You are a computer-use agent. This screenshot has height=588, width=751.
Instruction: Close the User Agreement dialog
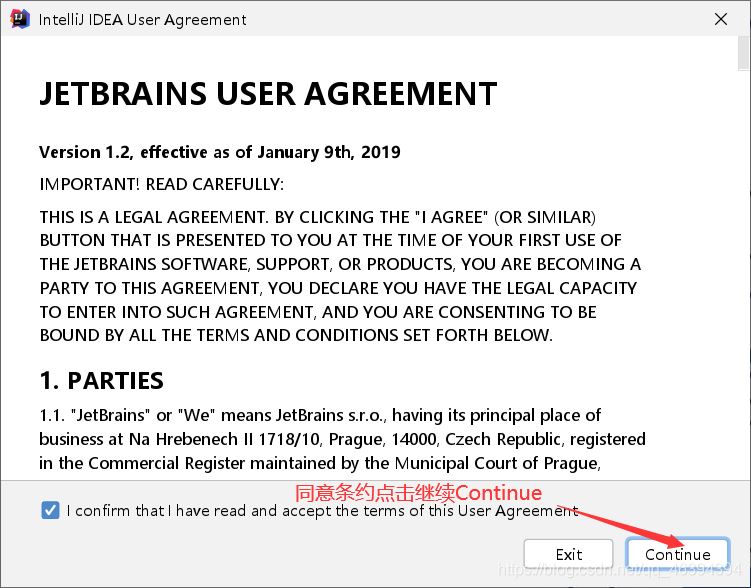(x=721, y=19)
